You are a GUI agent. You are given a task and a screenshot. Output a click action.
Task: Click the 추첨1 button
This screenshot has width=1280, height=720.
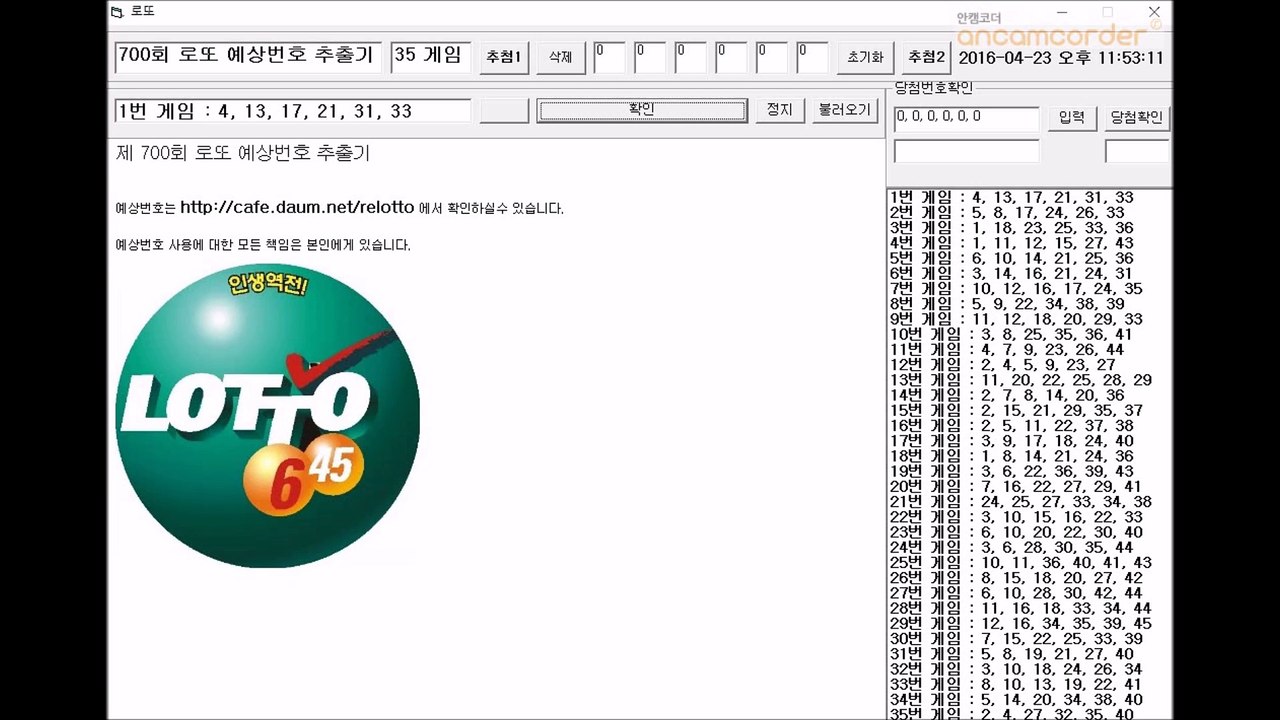[504, 58]
